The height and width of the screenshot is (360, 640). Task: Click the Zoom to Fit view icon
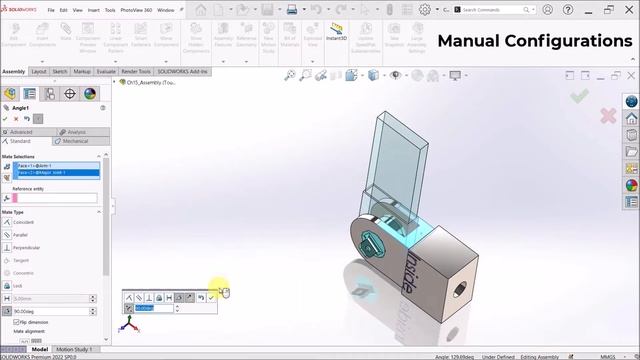coord(290,75)
